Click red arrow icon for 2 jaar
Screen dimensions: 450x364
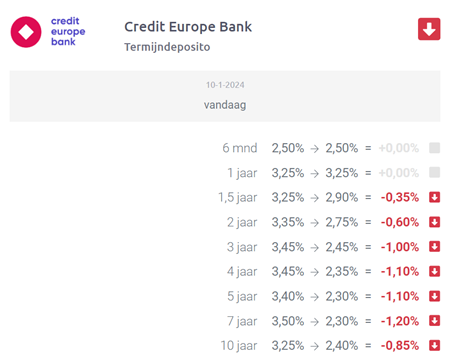(434, 222)
